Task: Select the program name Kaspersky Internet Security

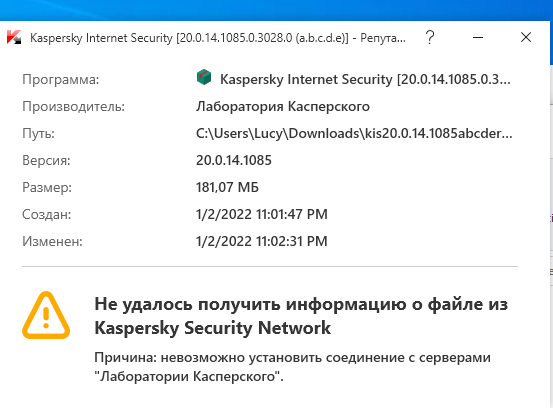Action: (x=365, y=79)
